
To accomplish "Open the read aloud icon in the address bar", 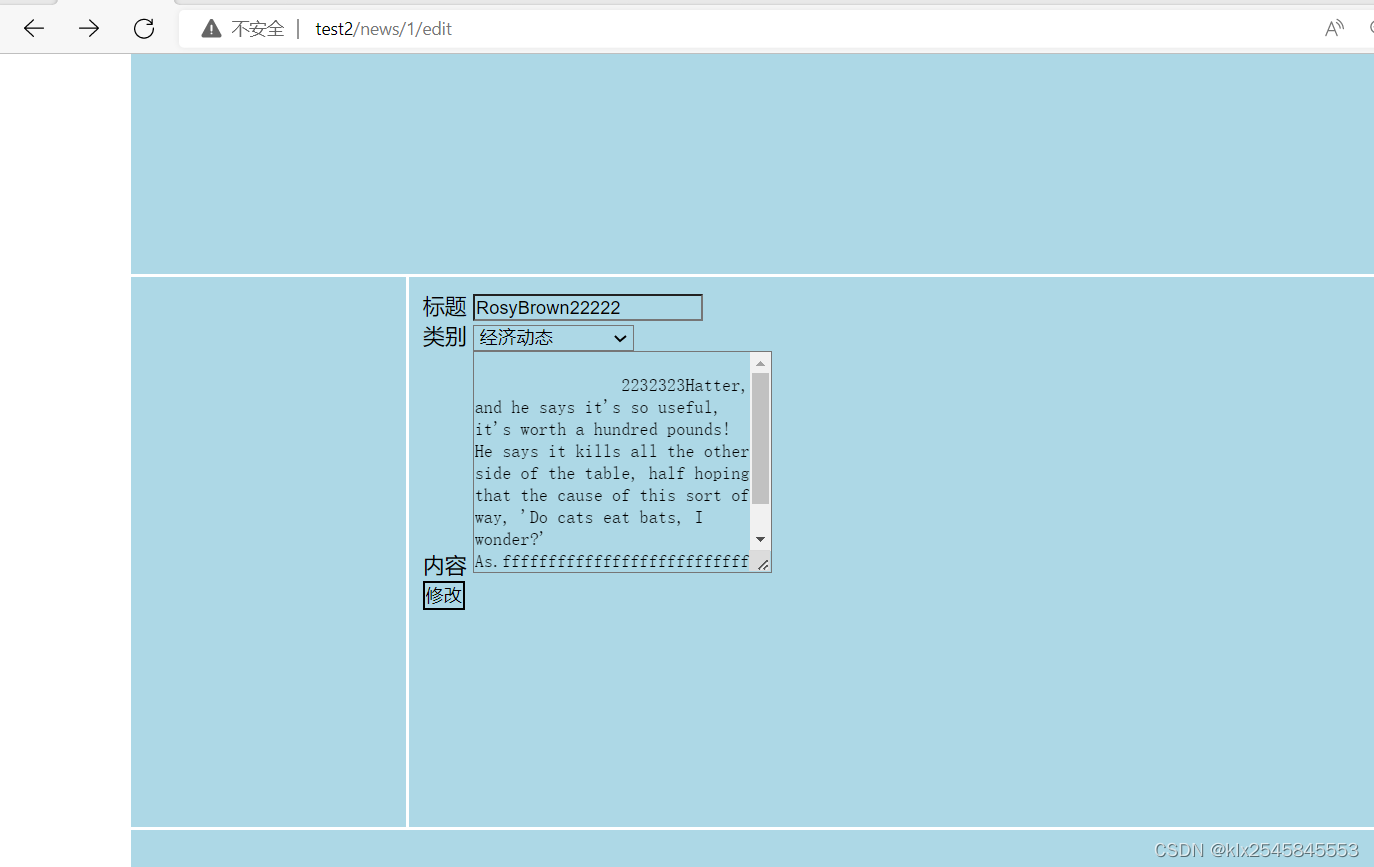I will (1334, 29).
